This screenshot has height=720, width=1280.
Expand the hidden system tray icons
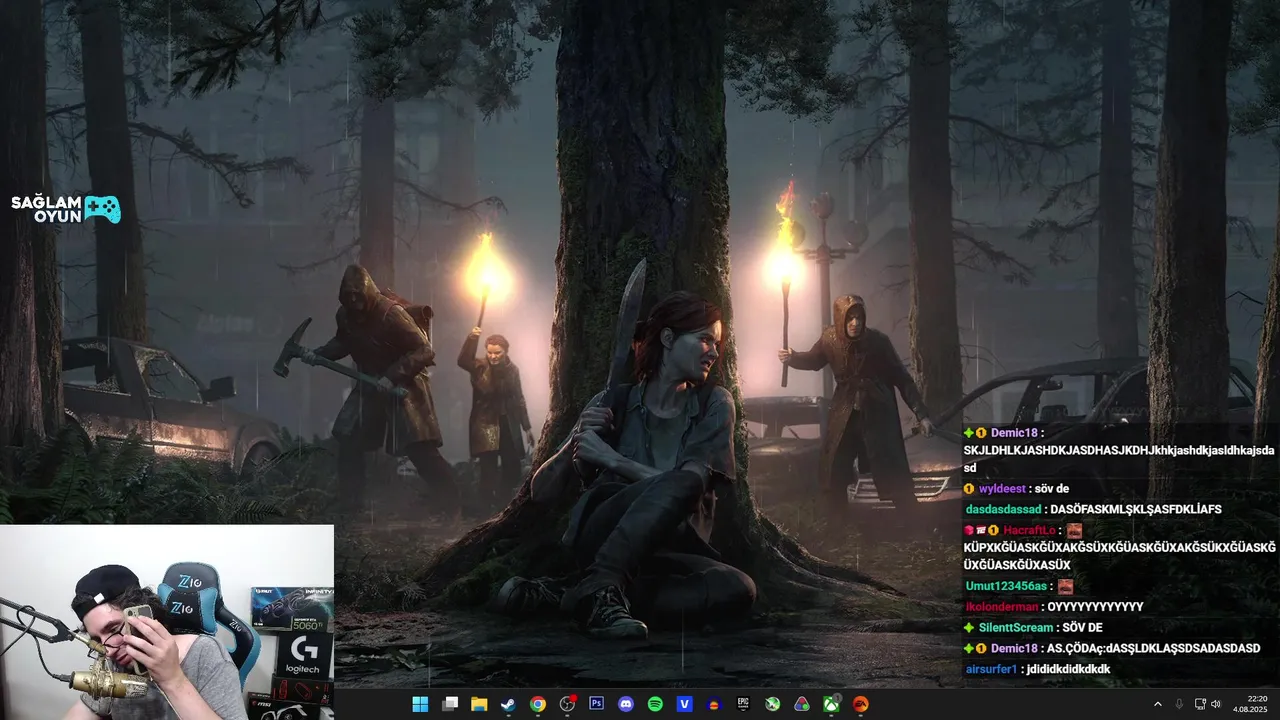pos(1158,704)
